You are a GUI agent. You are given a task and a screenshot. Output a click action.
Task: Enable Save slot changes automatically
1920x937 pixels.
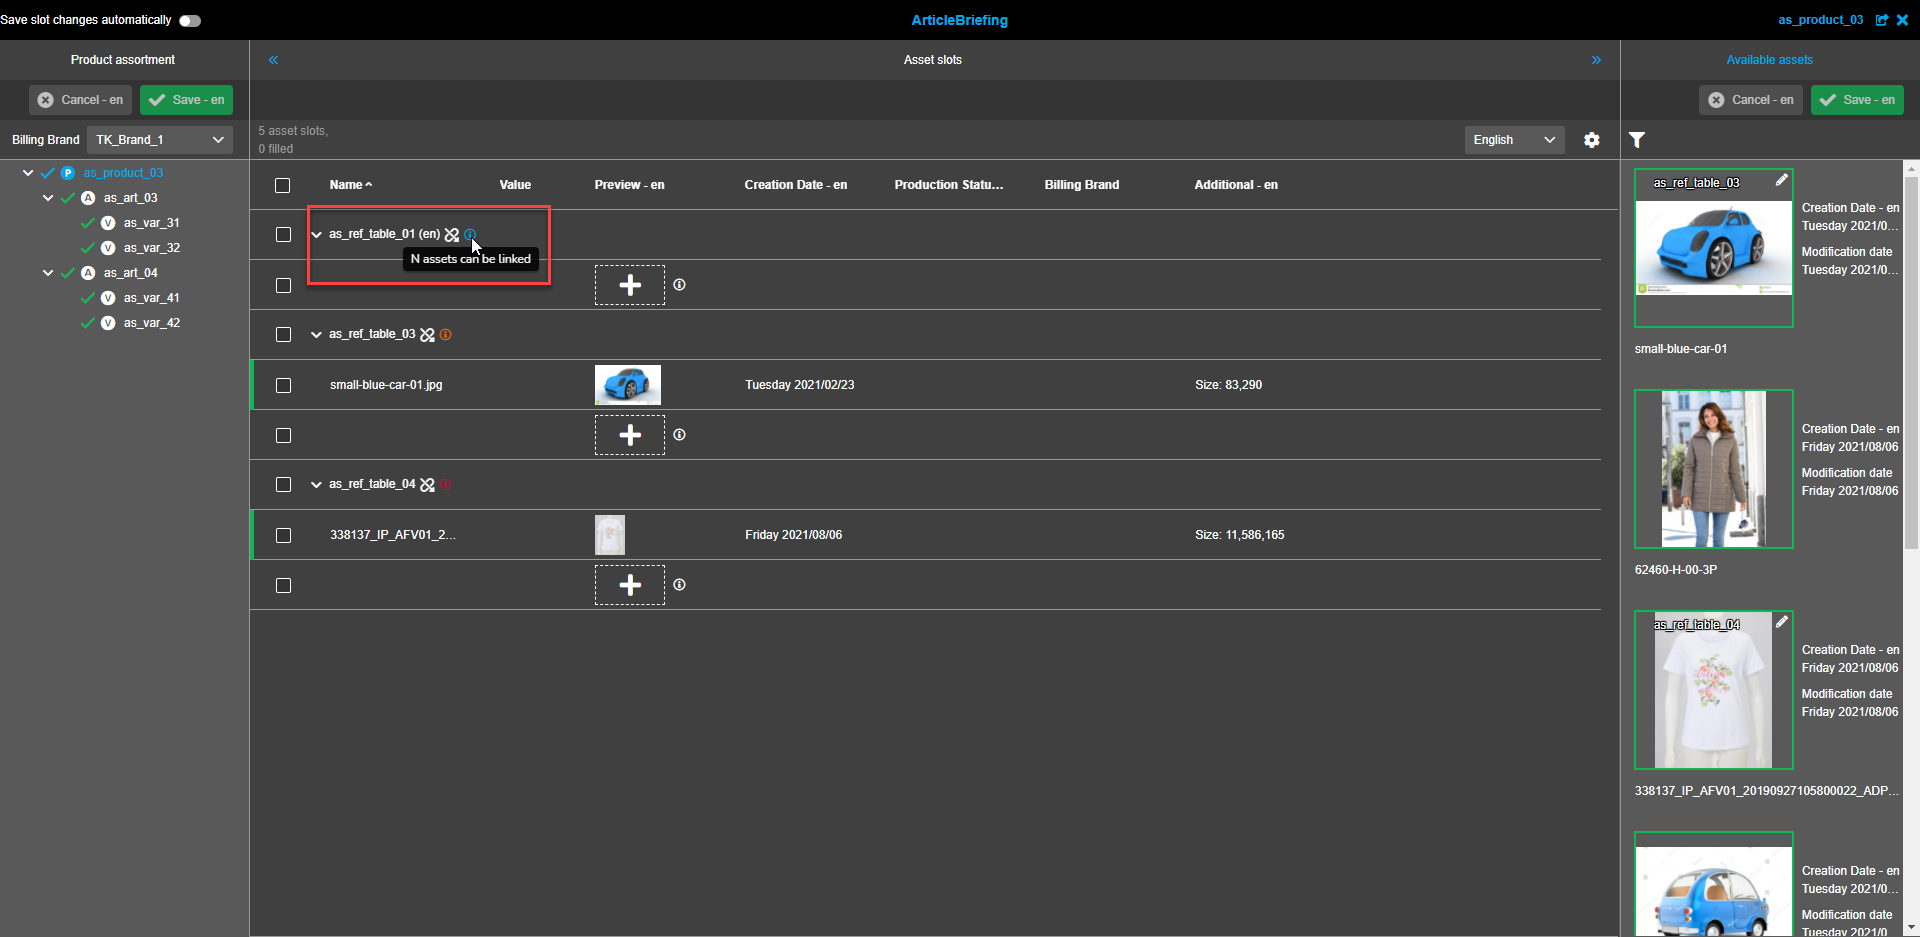[x=189, y=20]
